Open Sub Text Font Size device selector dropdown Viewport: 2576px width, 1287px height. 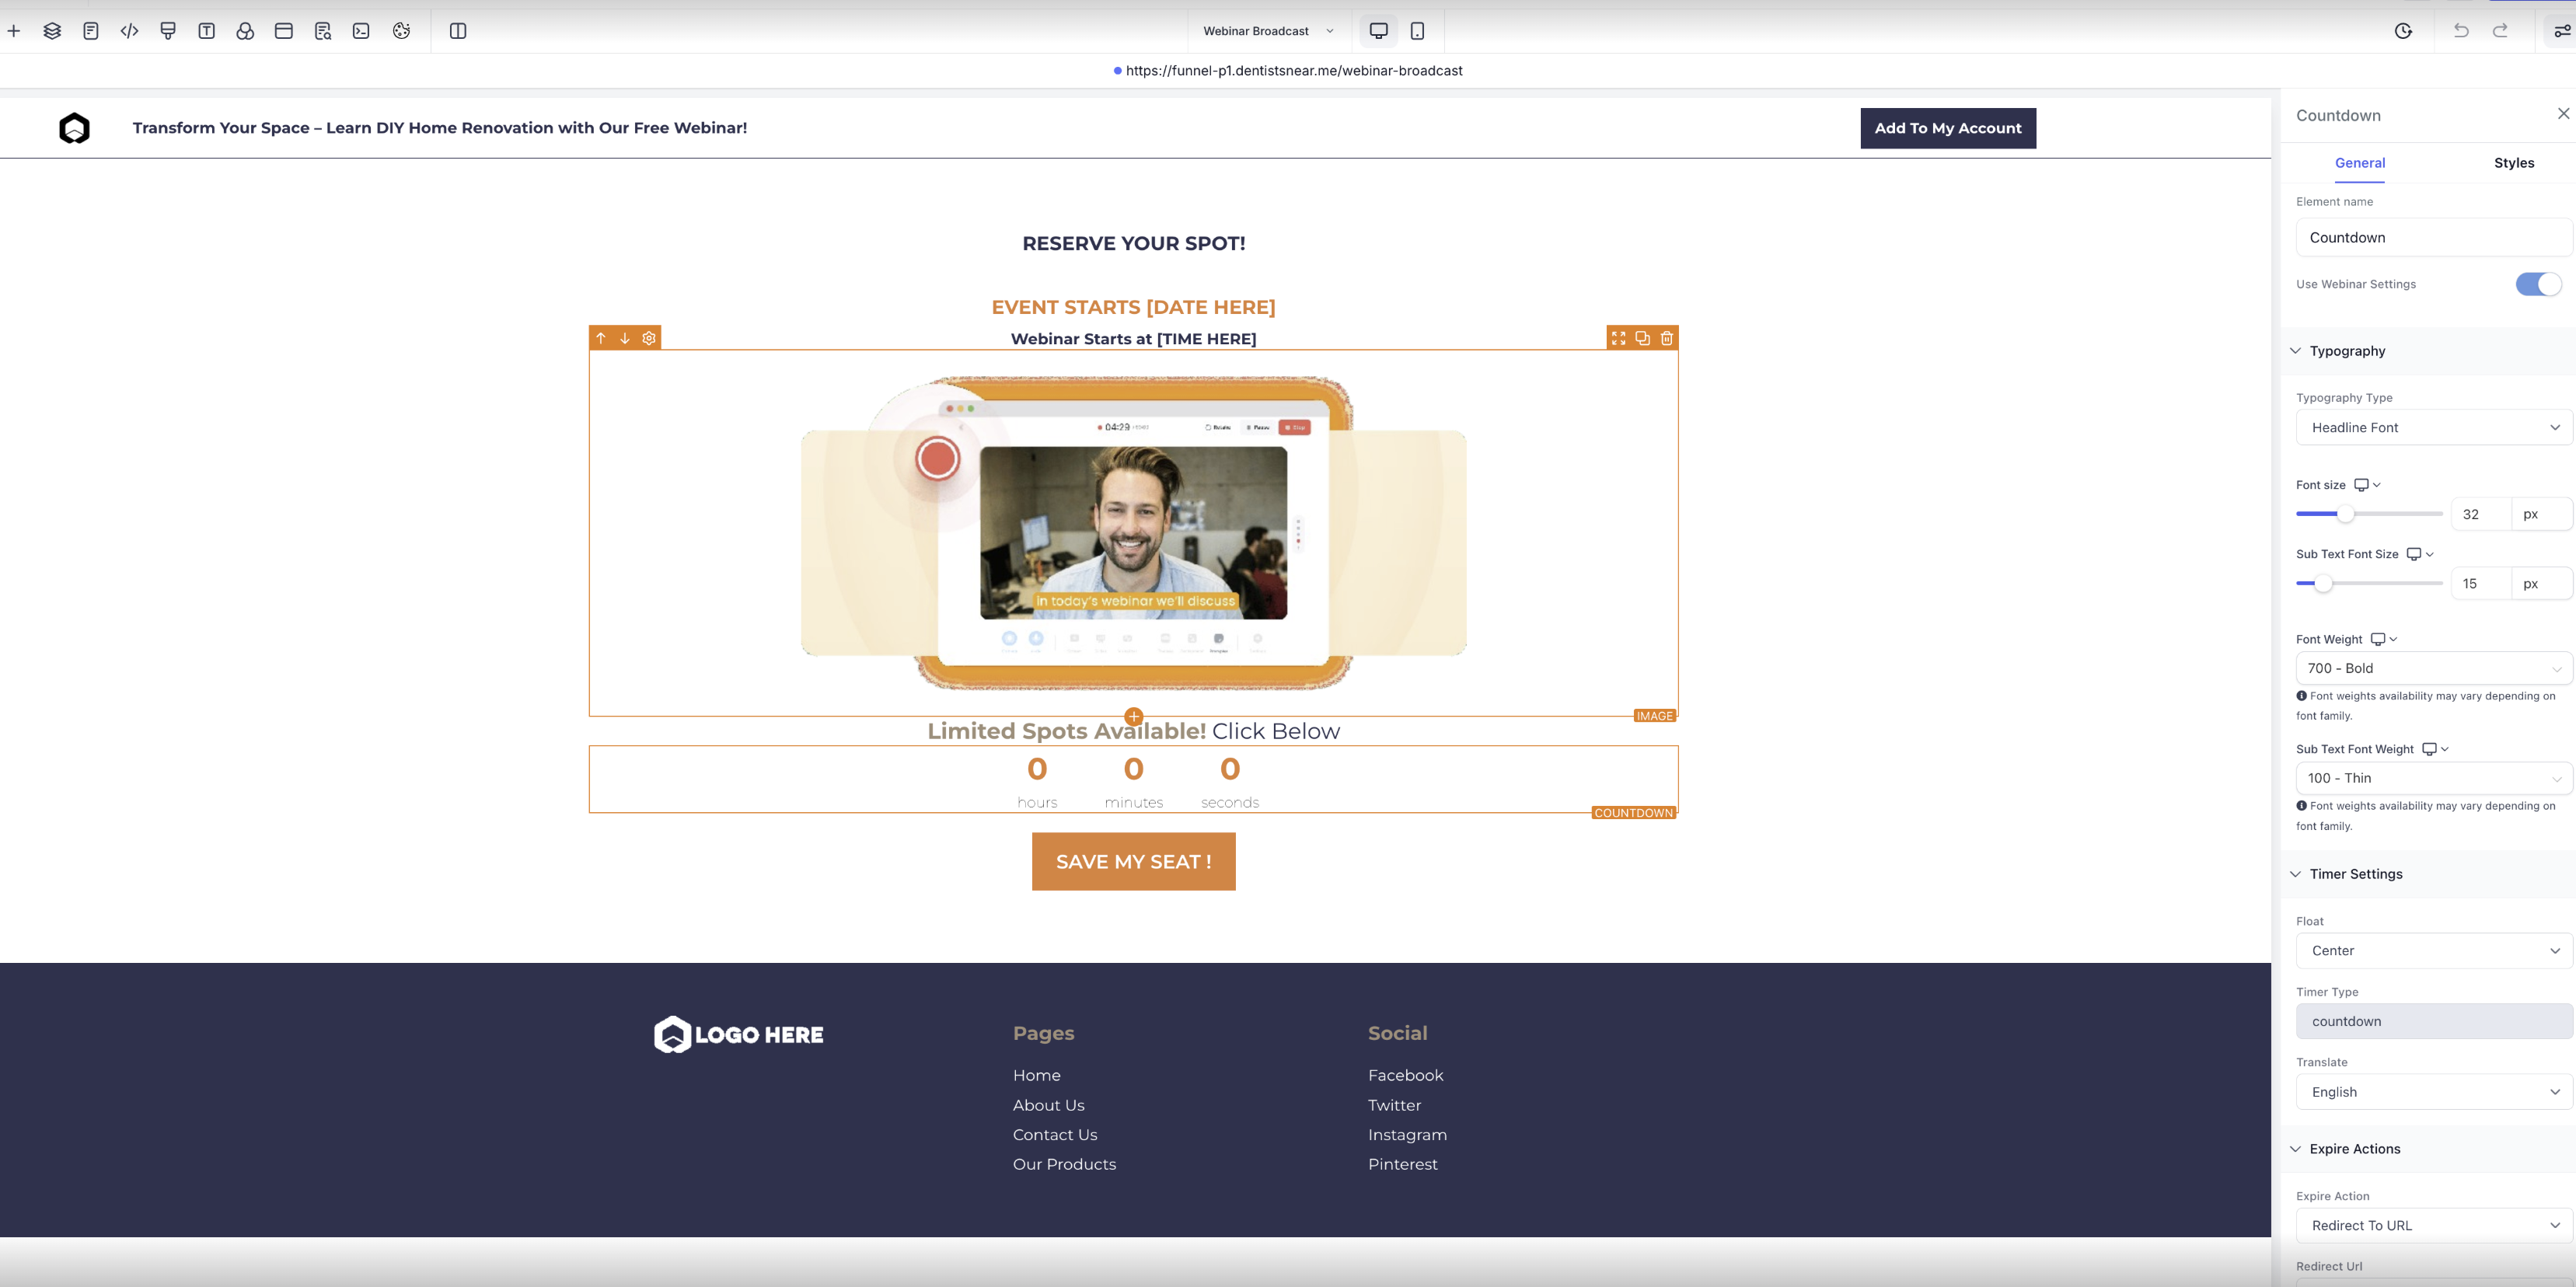(x=2420, y=554)
